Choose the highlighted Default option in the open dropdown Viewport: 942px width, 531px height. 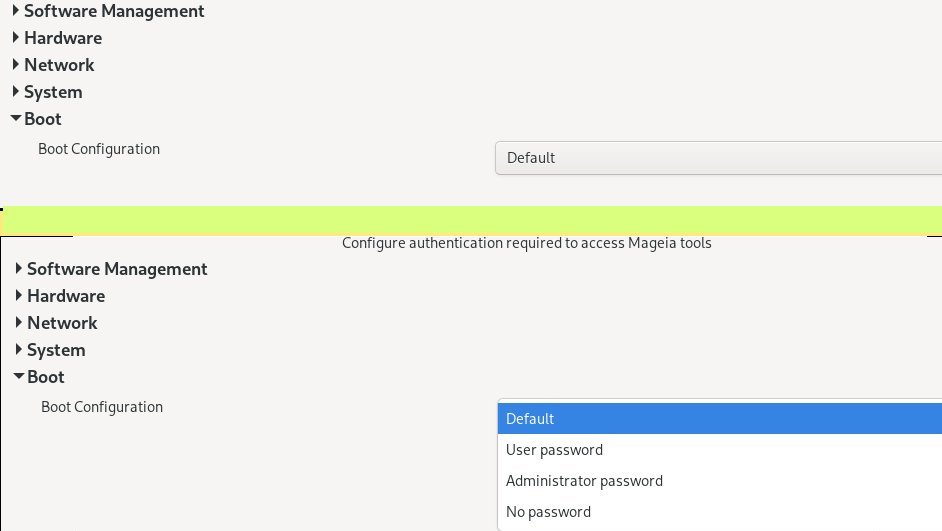tap(719, 419)
